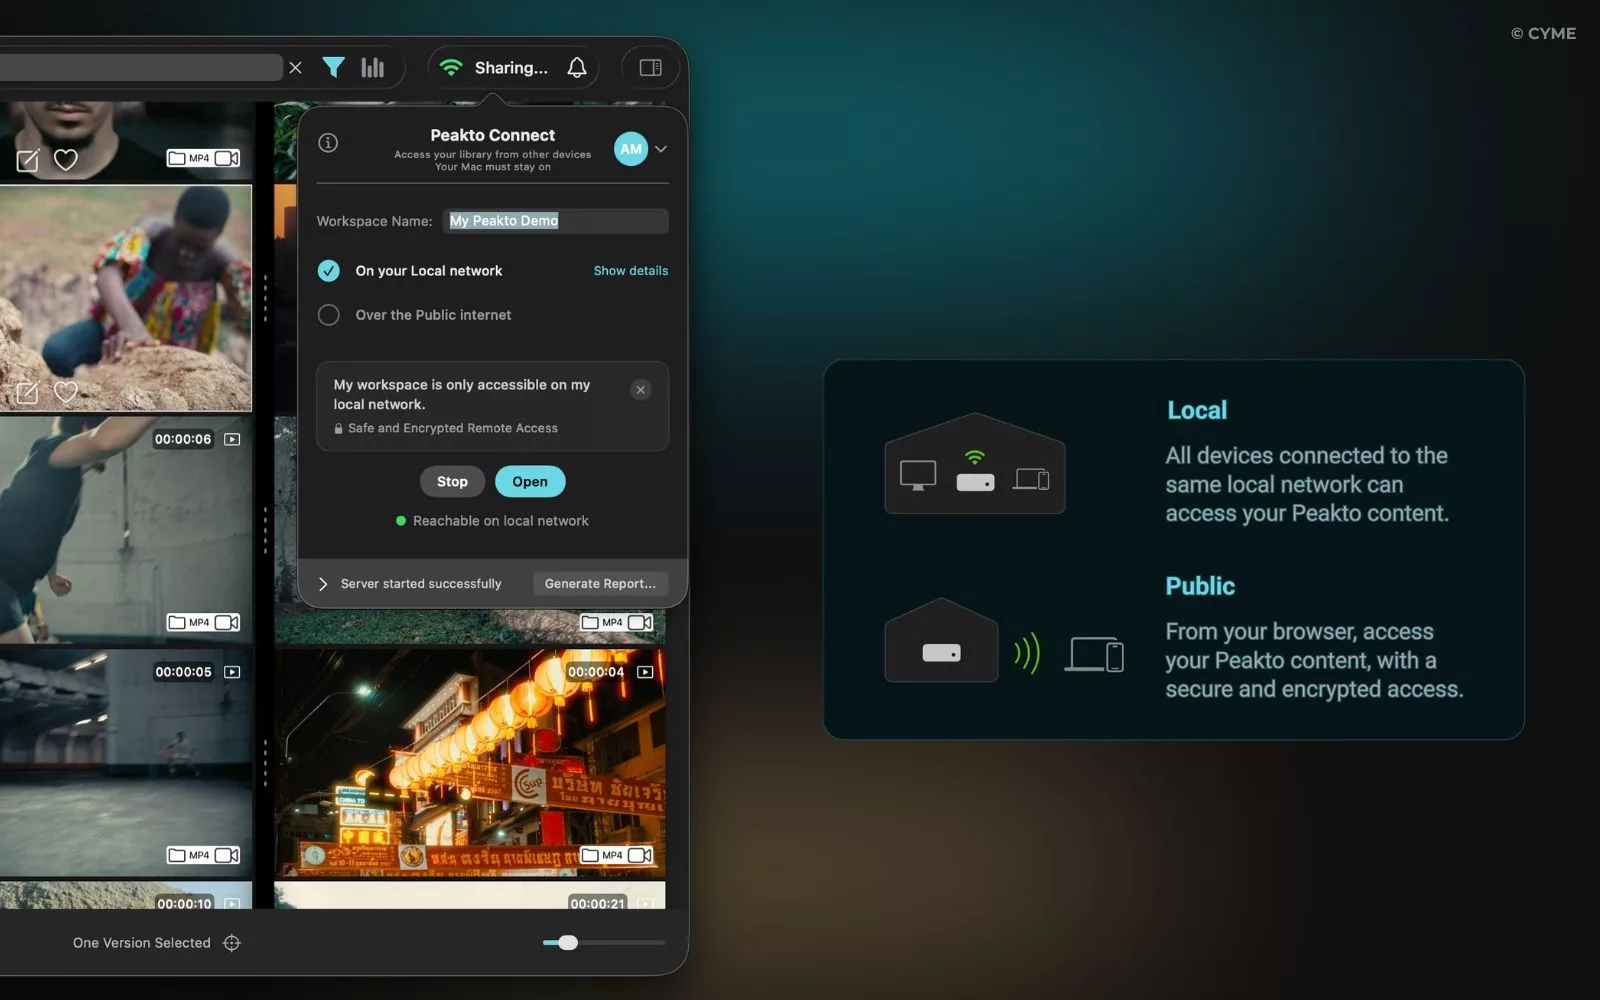The width and height of the screenshot is (1600, 1000).
Task: Open the lantern street night video thumbnail
Action: point(470,763)
